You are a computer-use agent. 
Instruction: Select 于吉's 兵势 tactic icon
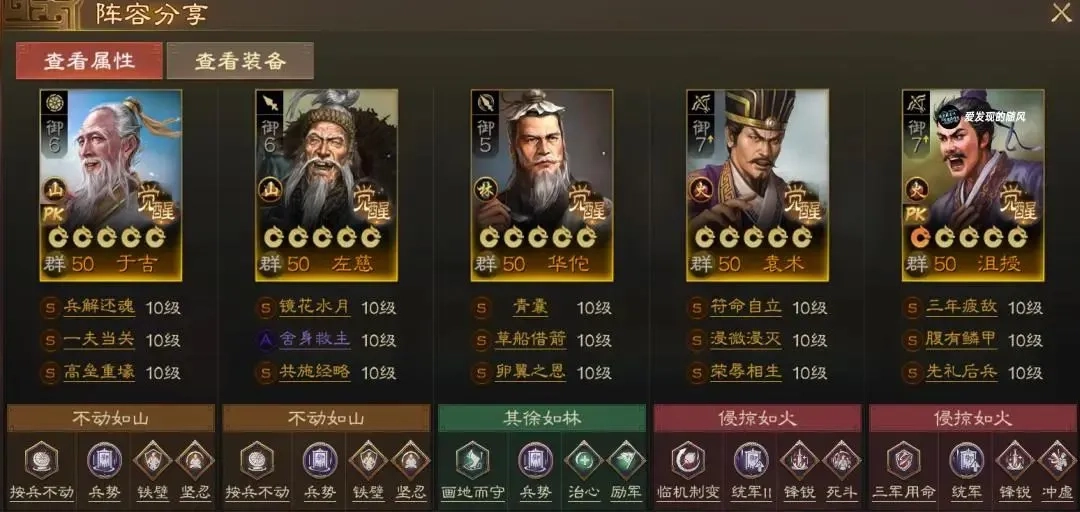click(x=105, y=460)
